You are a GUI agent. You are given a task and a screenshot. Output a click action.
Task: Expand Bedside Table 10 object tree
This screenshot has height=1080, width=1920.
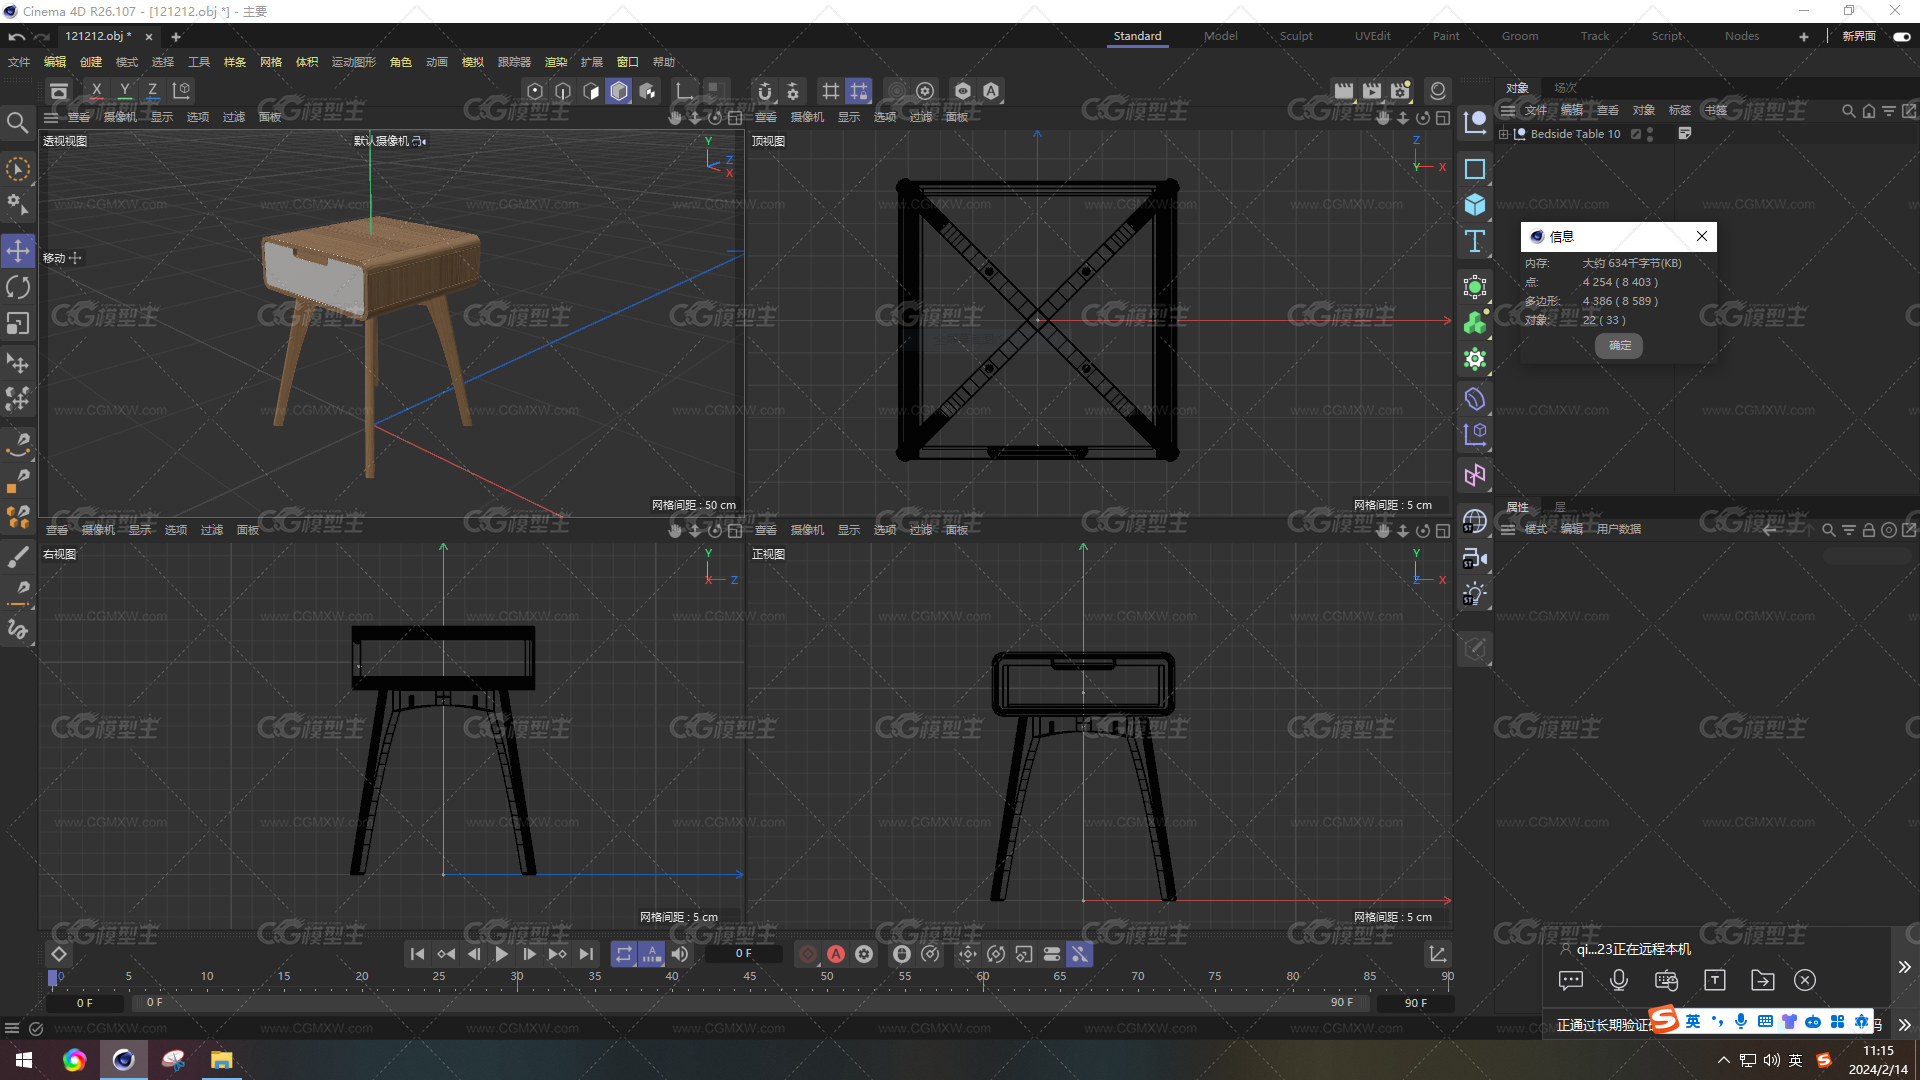1503,134
